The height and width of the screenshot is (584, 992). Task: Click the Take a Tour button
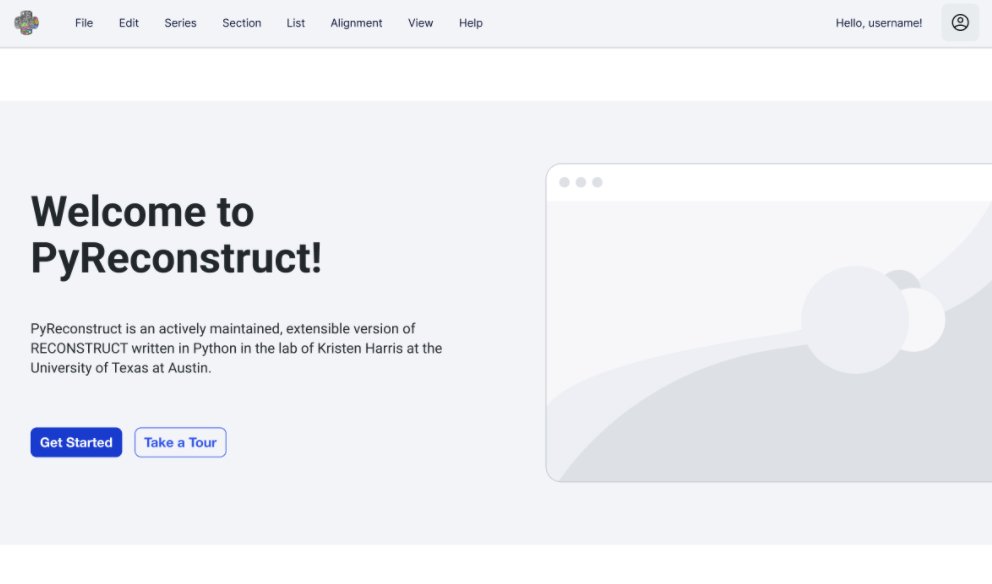pyautogui.click(x=180, y=442)
